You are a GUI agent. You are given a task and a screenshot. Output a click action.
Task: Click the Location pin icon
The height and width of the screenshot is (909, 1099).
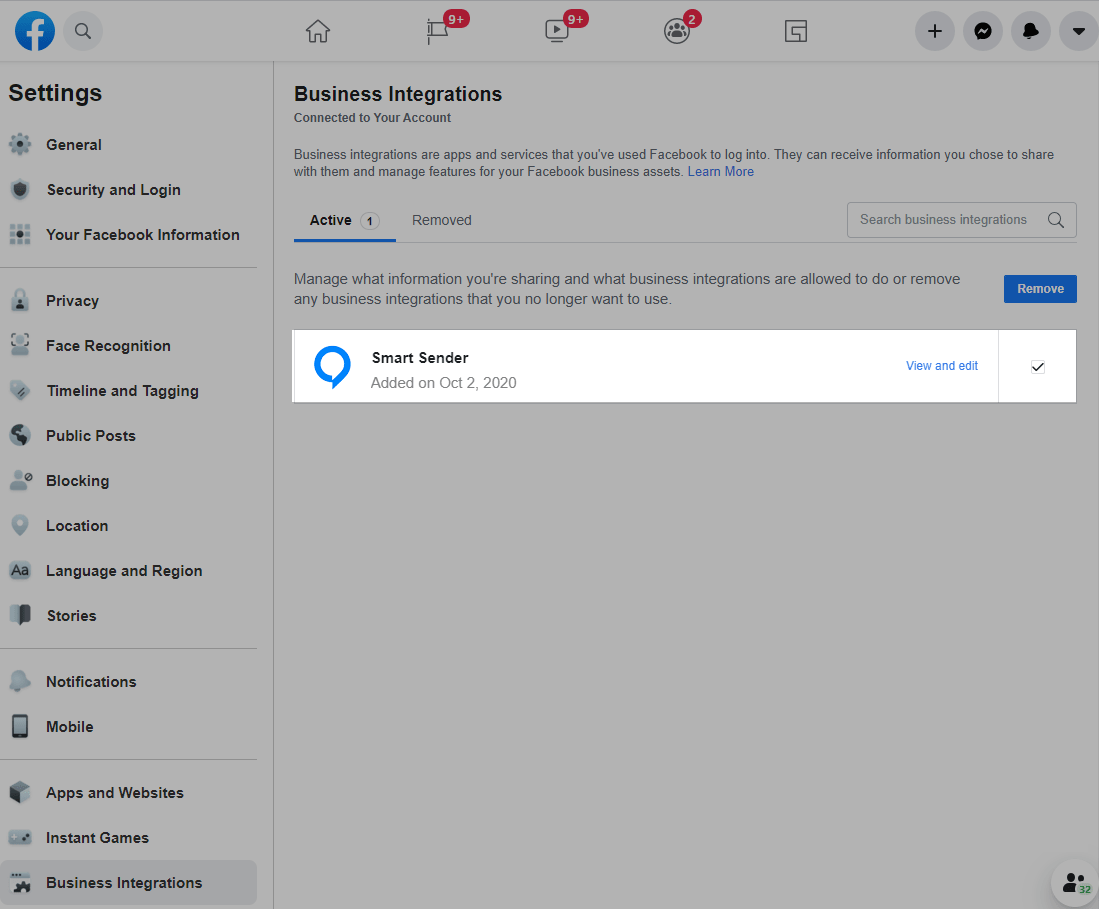point(20,525)
